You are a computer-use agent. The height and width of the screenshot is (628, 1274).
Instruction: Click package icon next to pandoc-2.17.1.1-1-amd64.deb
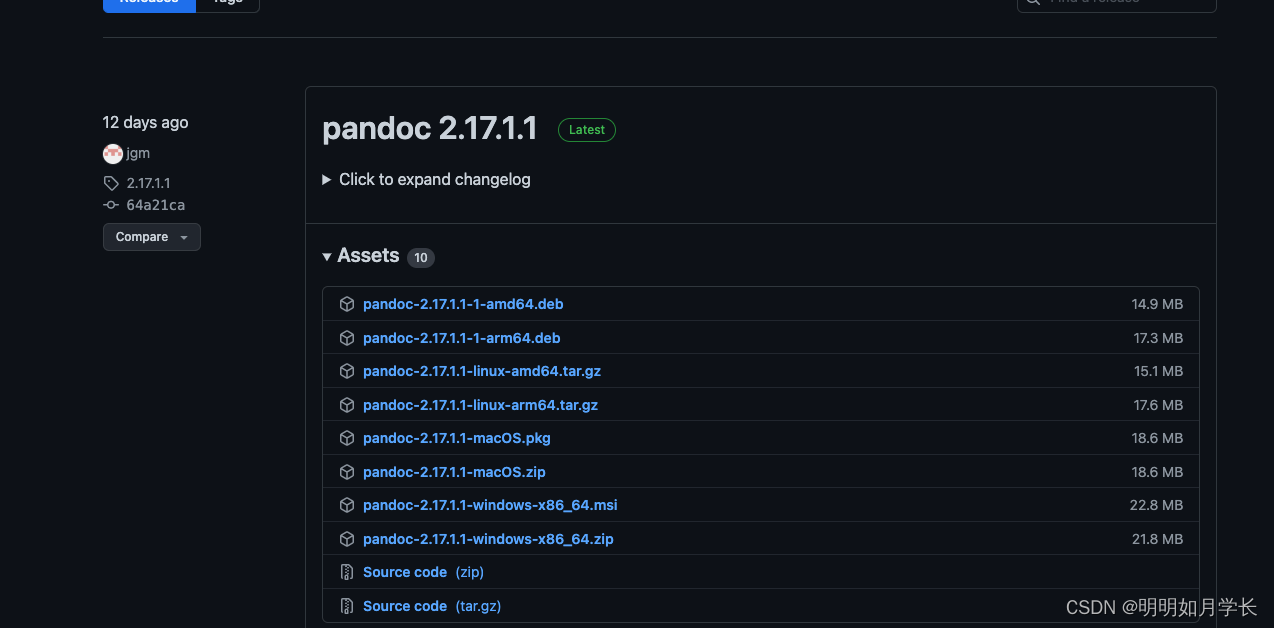pyautogui.click(x=347, y=304)
